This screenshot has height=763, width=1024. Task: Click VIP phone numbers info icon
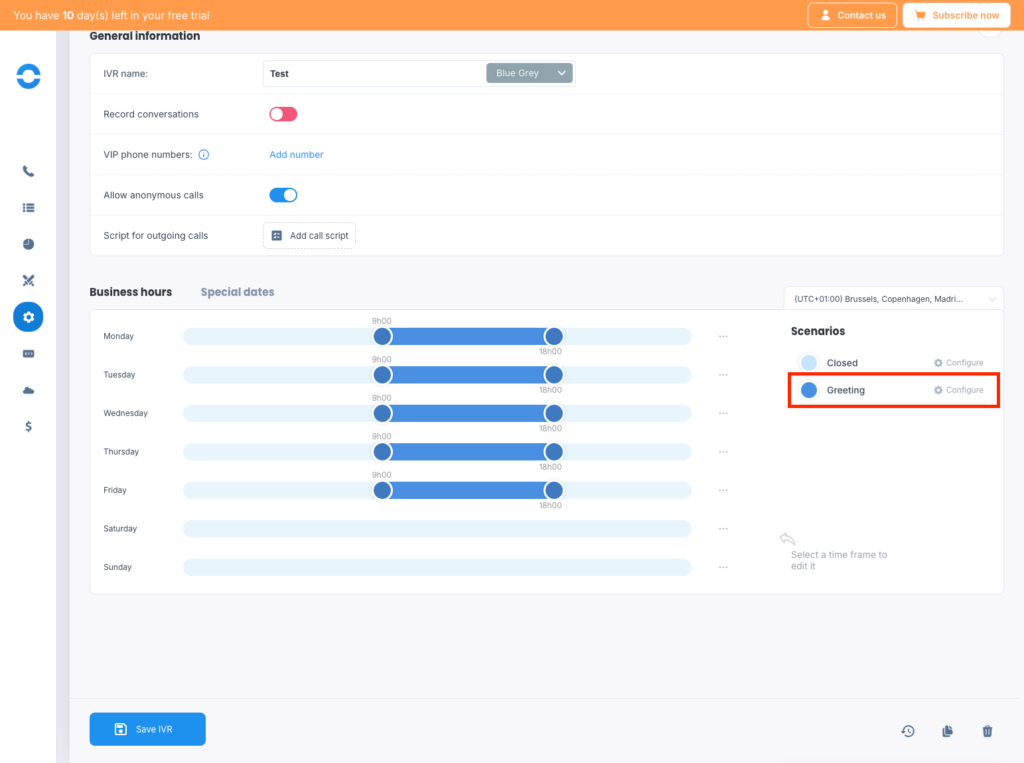204,155
